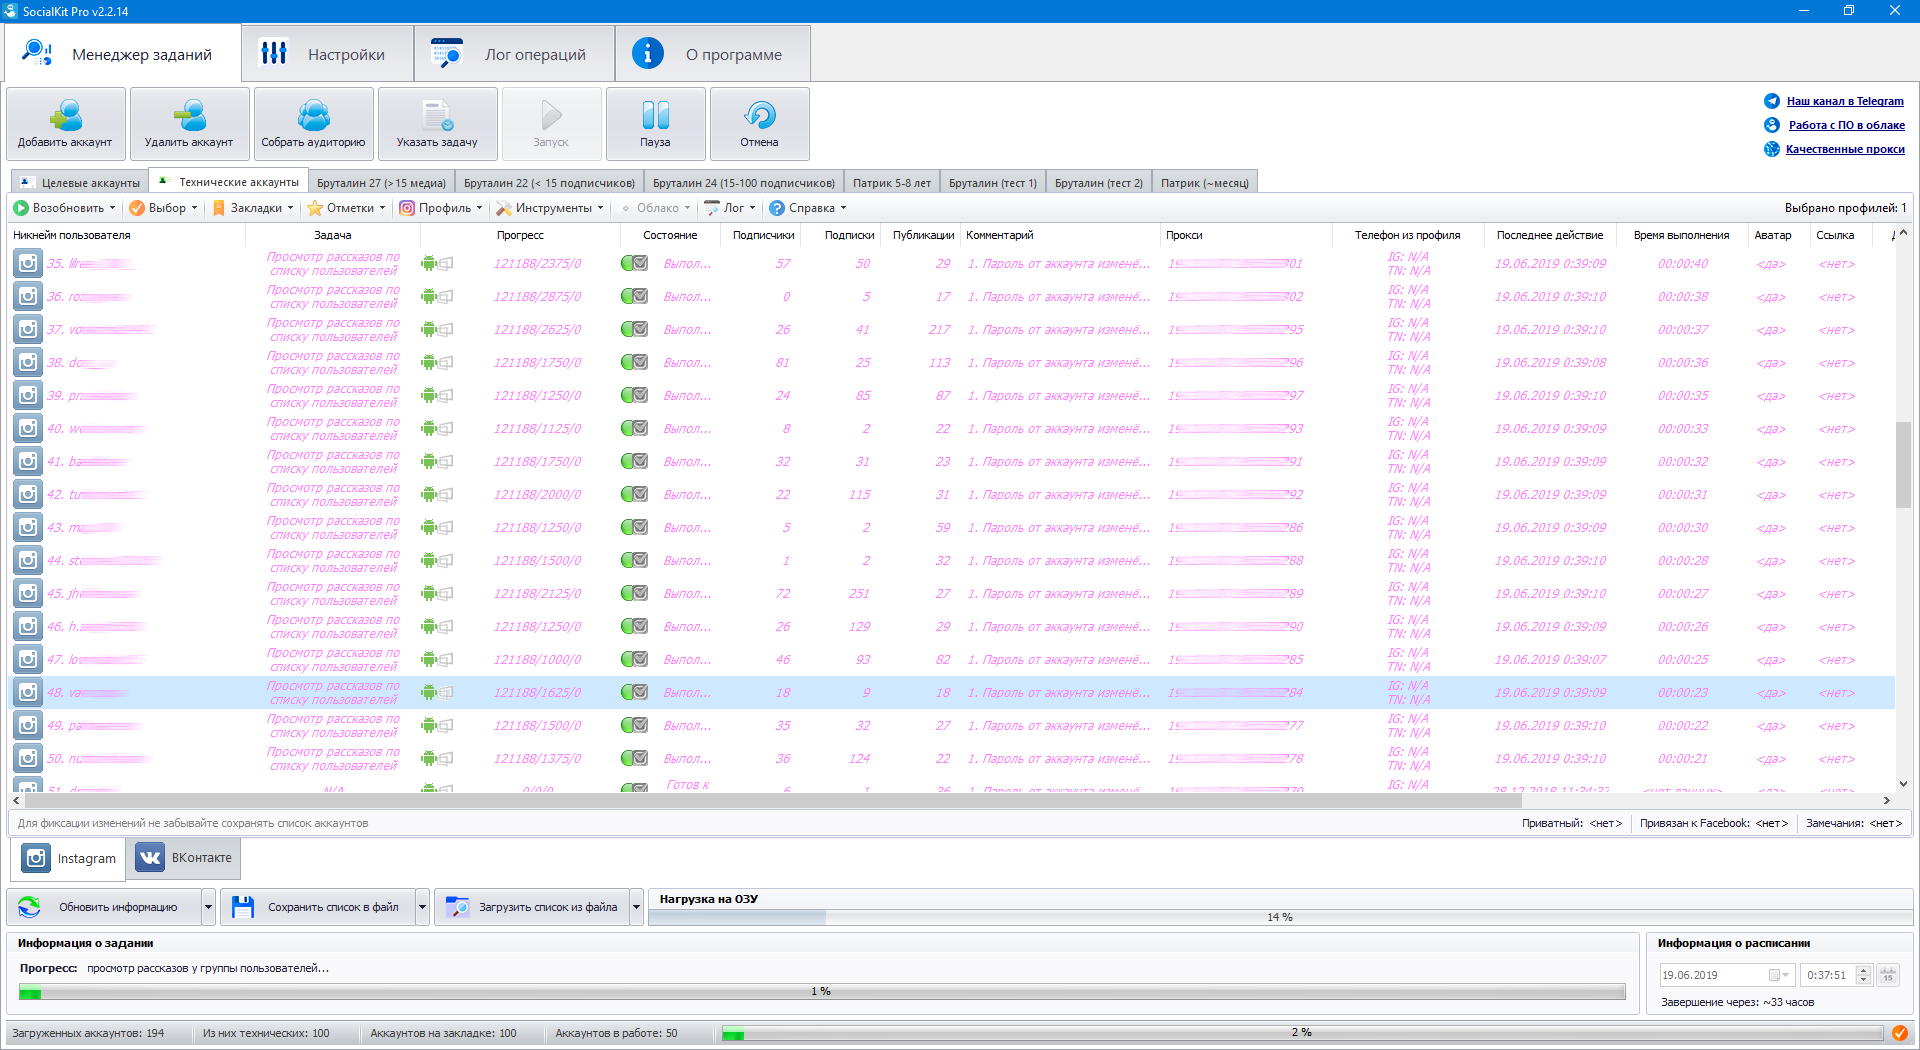Open the Возобновить dropdown menu
This screenshot has width=1920, height=1050.
[65, 208]
